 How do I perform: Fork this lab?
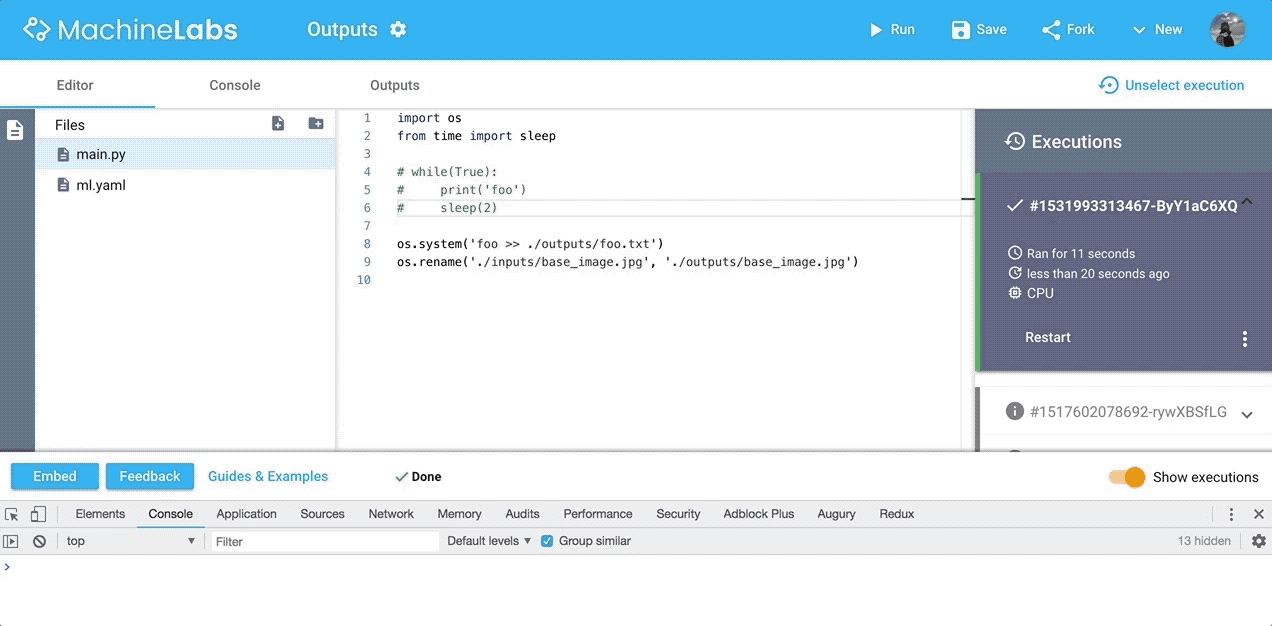tap(1067, 29)
